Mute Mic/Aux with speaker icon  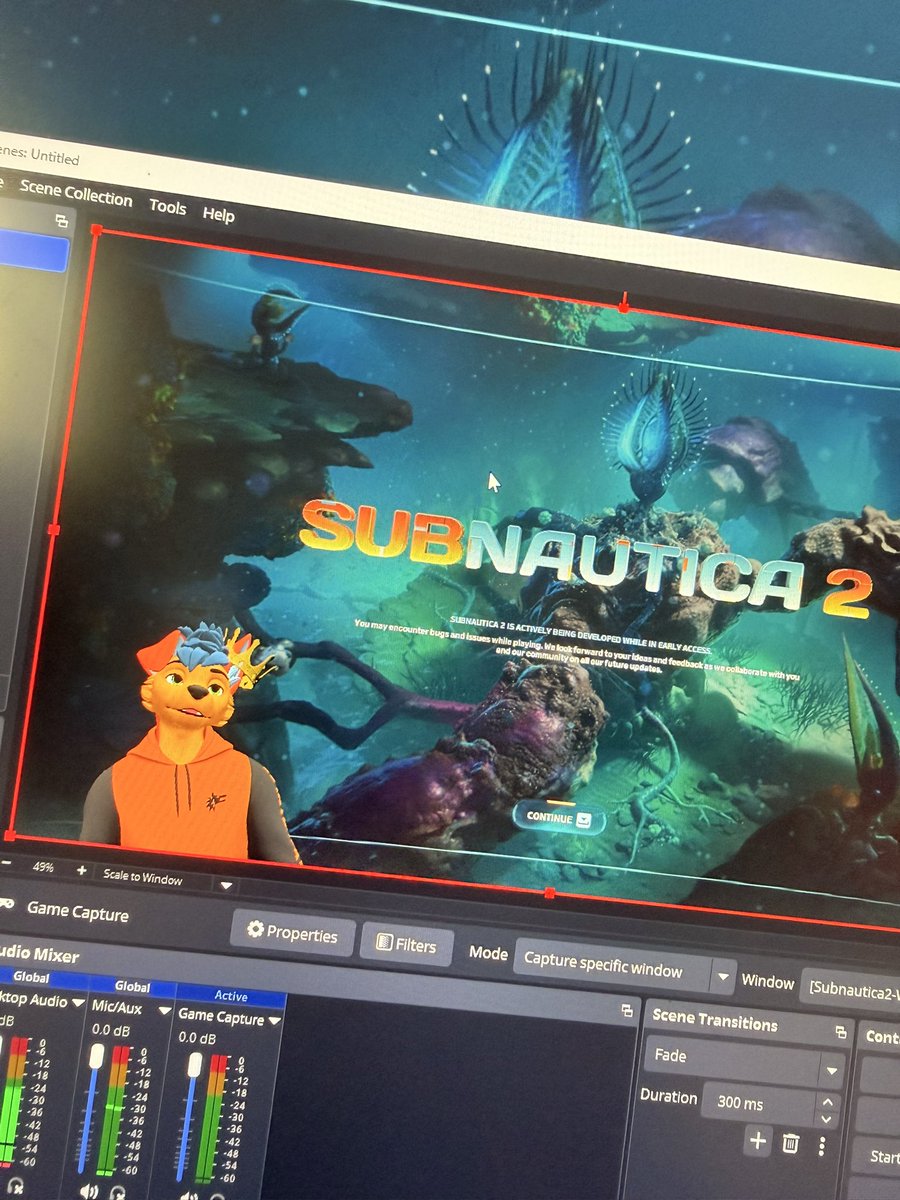click(89, 1190)
